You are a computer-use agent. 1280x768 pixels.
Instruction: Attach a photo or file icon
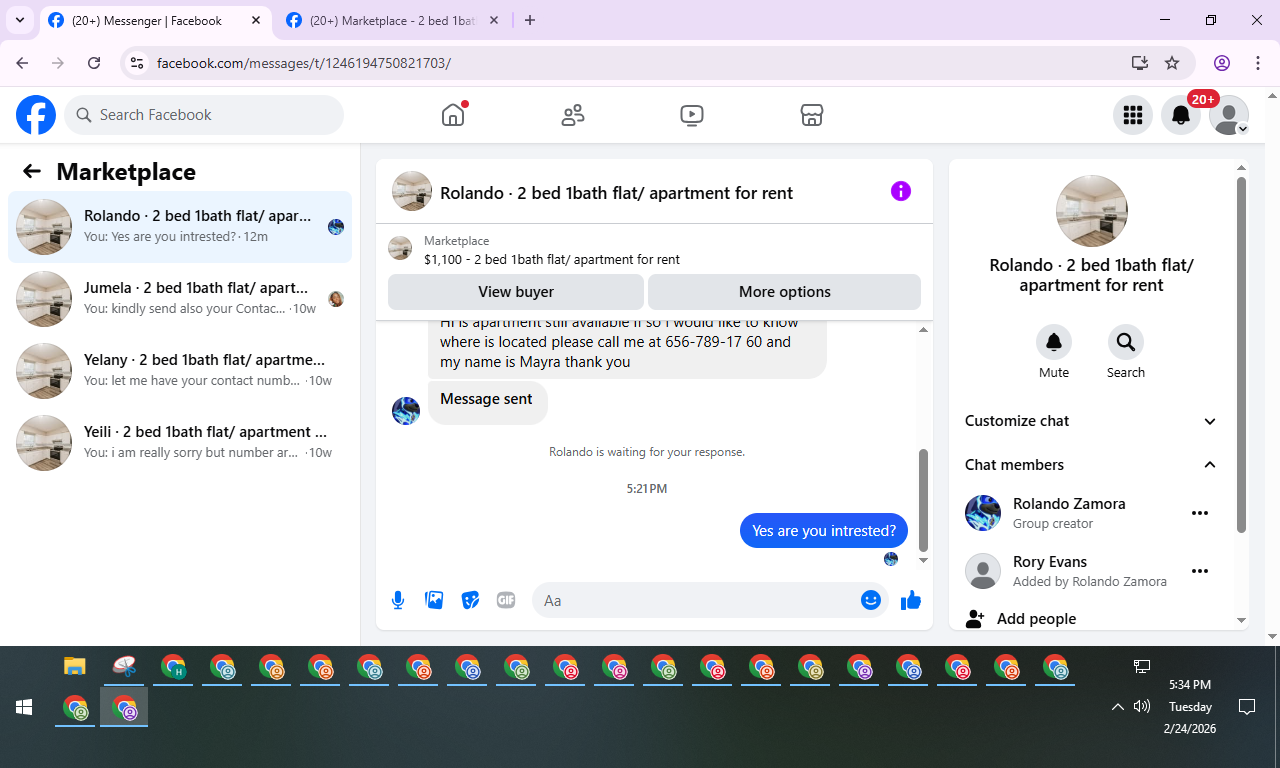point(434,600)
